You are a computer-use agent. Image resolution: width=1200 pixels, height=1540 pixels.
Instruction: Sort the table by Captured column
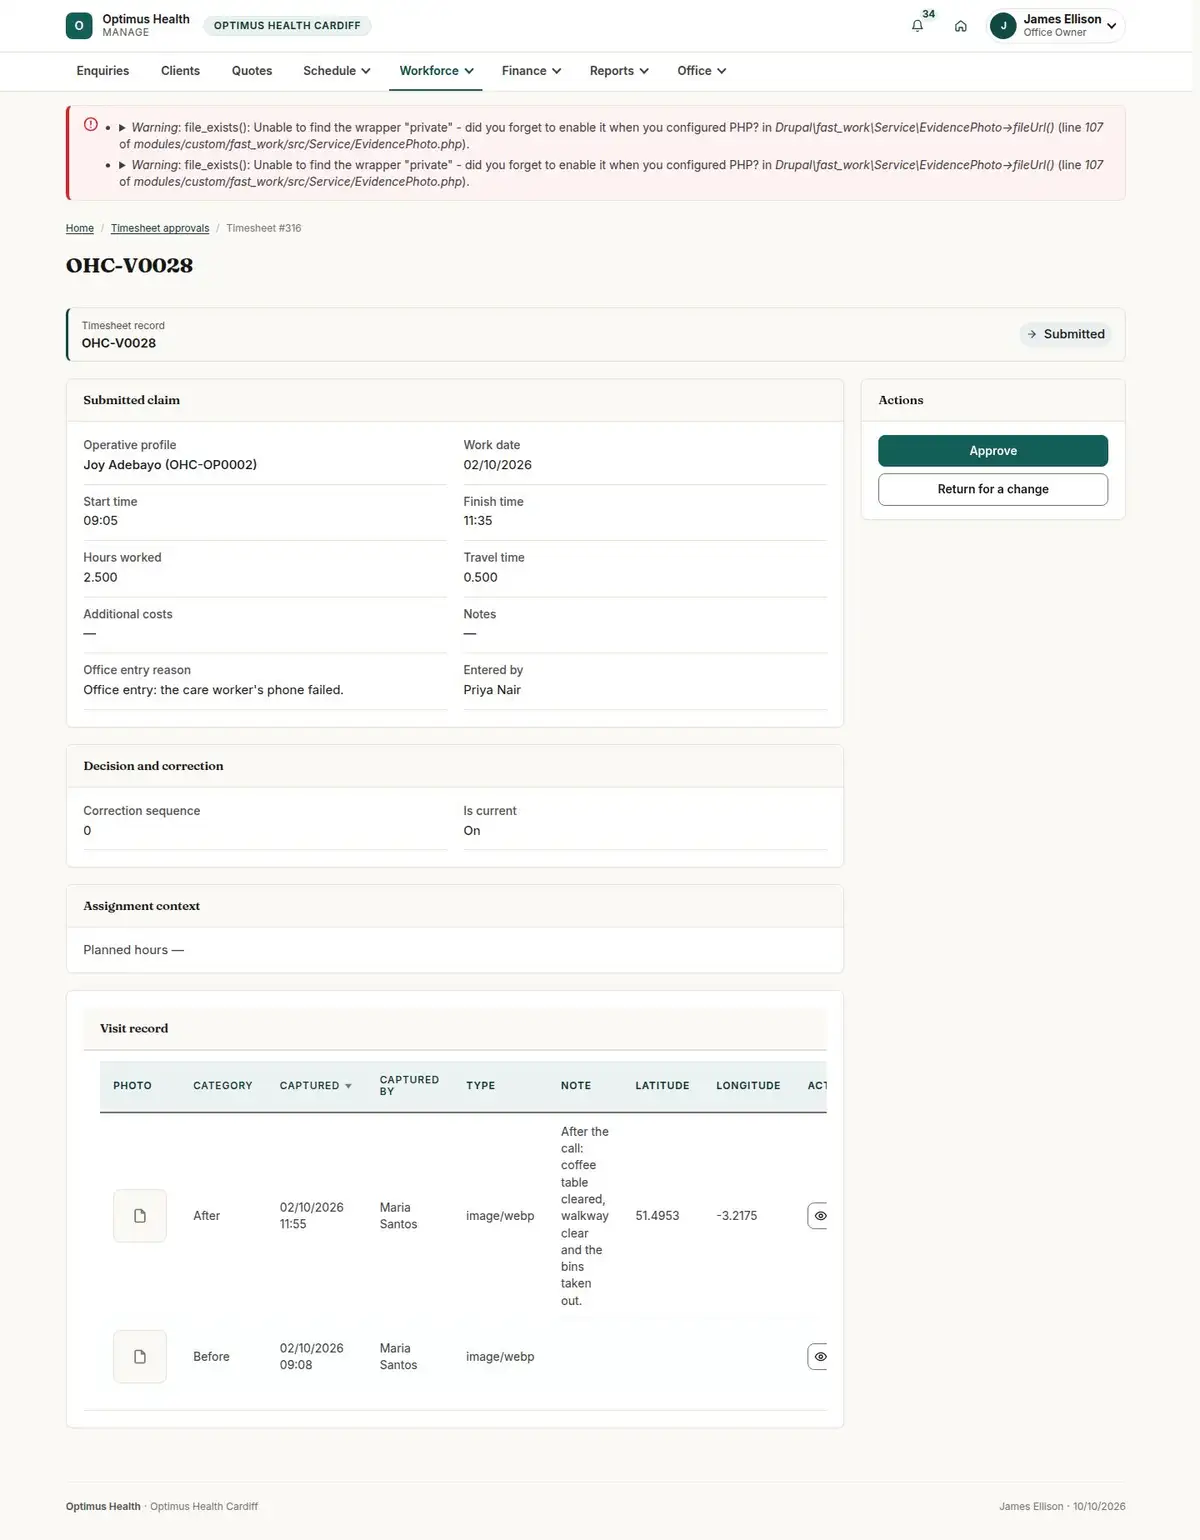pos(315,1086)
